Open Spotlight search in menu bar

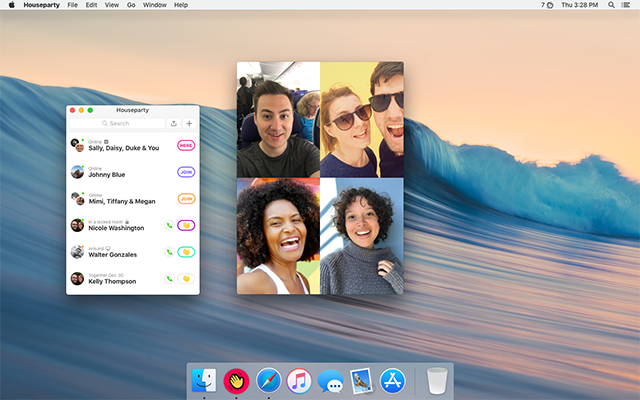[x=613, y=5]
